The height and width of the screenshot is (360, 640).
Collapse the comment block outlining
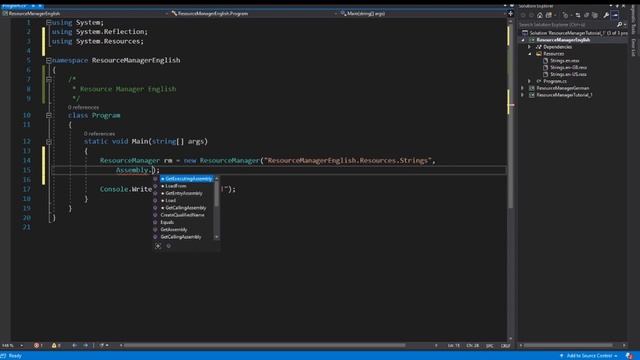point(49,80)
